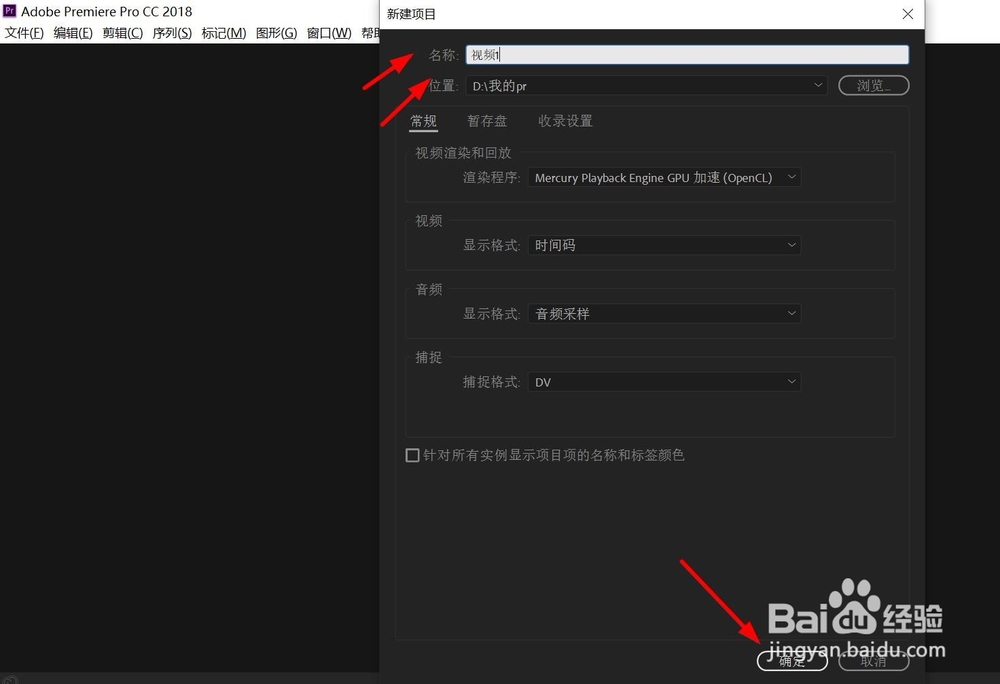Image resolution: width=1000 pixels, height=684 pixels.
Task: Open the audio 显示格式 音频采样 dropdown
Action: [x=664, y=313]
